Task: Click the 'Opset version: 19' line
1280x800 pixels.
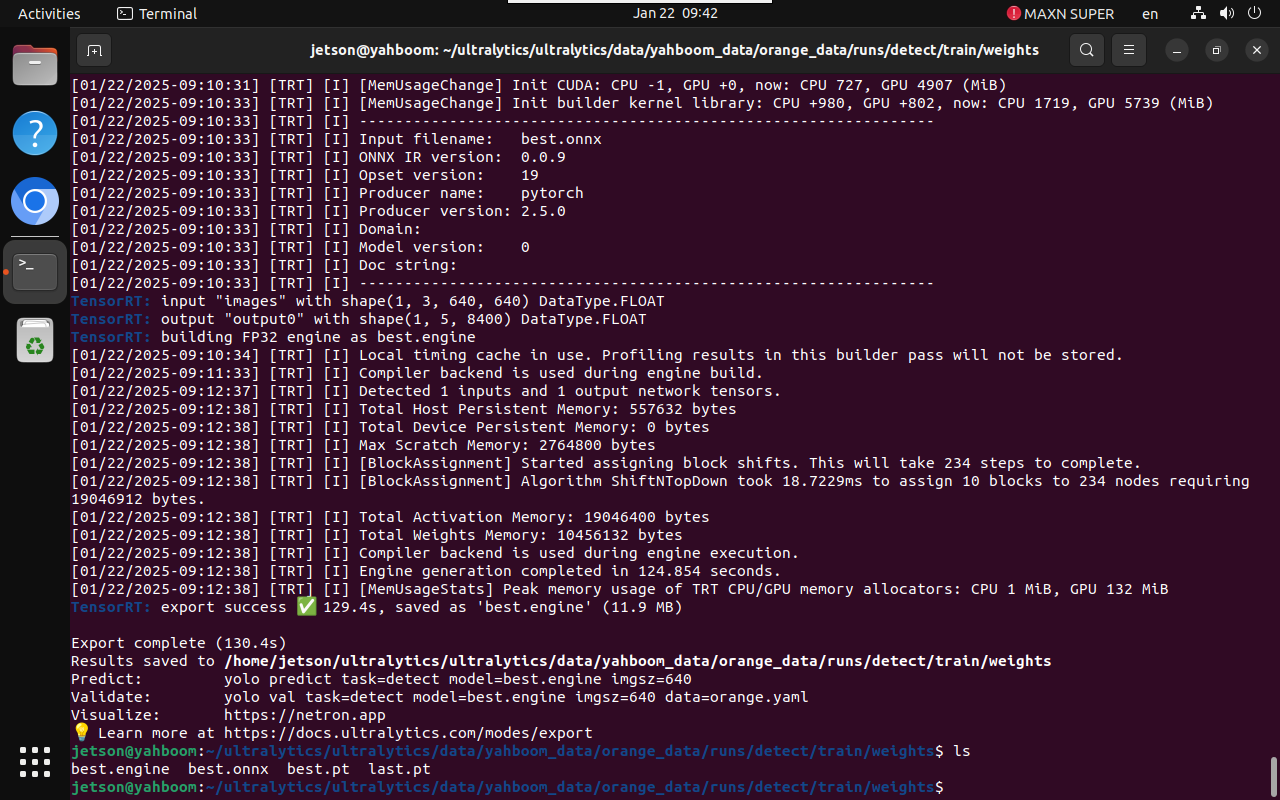Action: pos(305,175)
